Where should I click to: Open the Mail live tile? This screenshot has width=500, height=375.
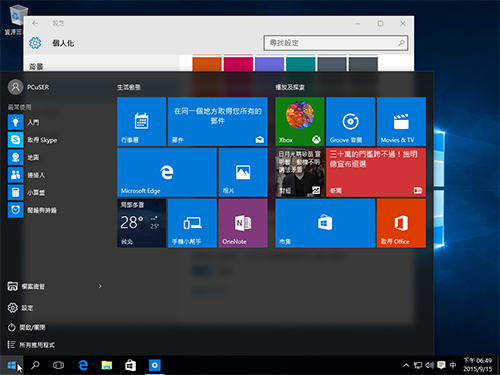pos(218,121)
